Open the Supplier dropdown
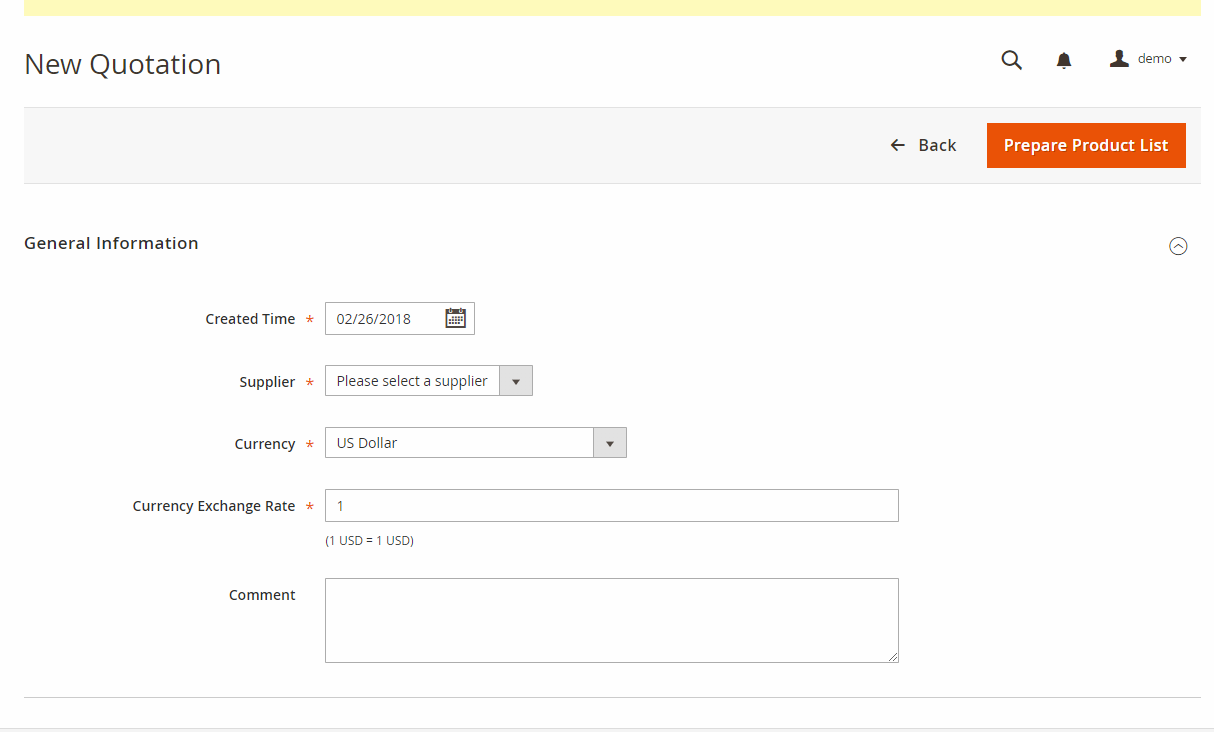Screen dimensions: 1214x732 (429, 381)
